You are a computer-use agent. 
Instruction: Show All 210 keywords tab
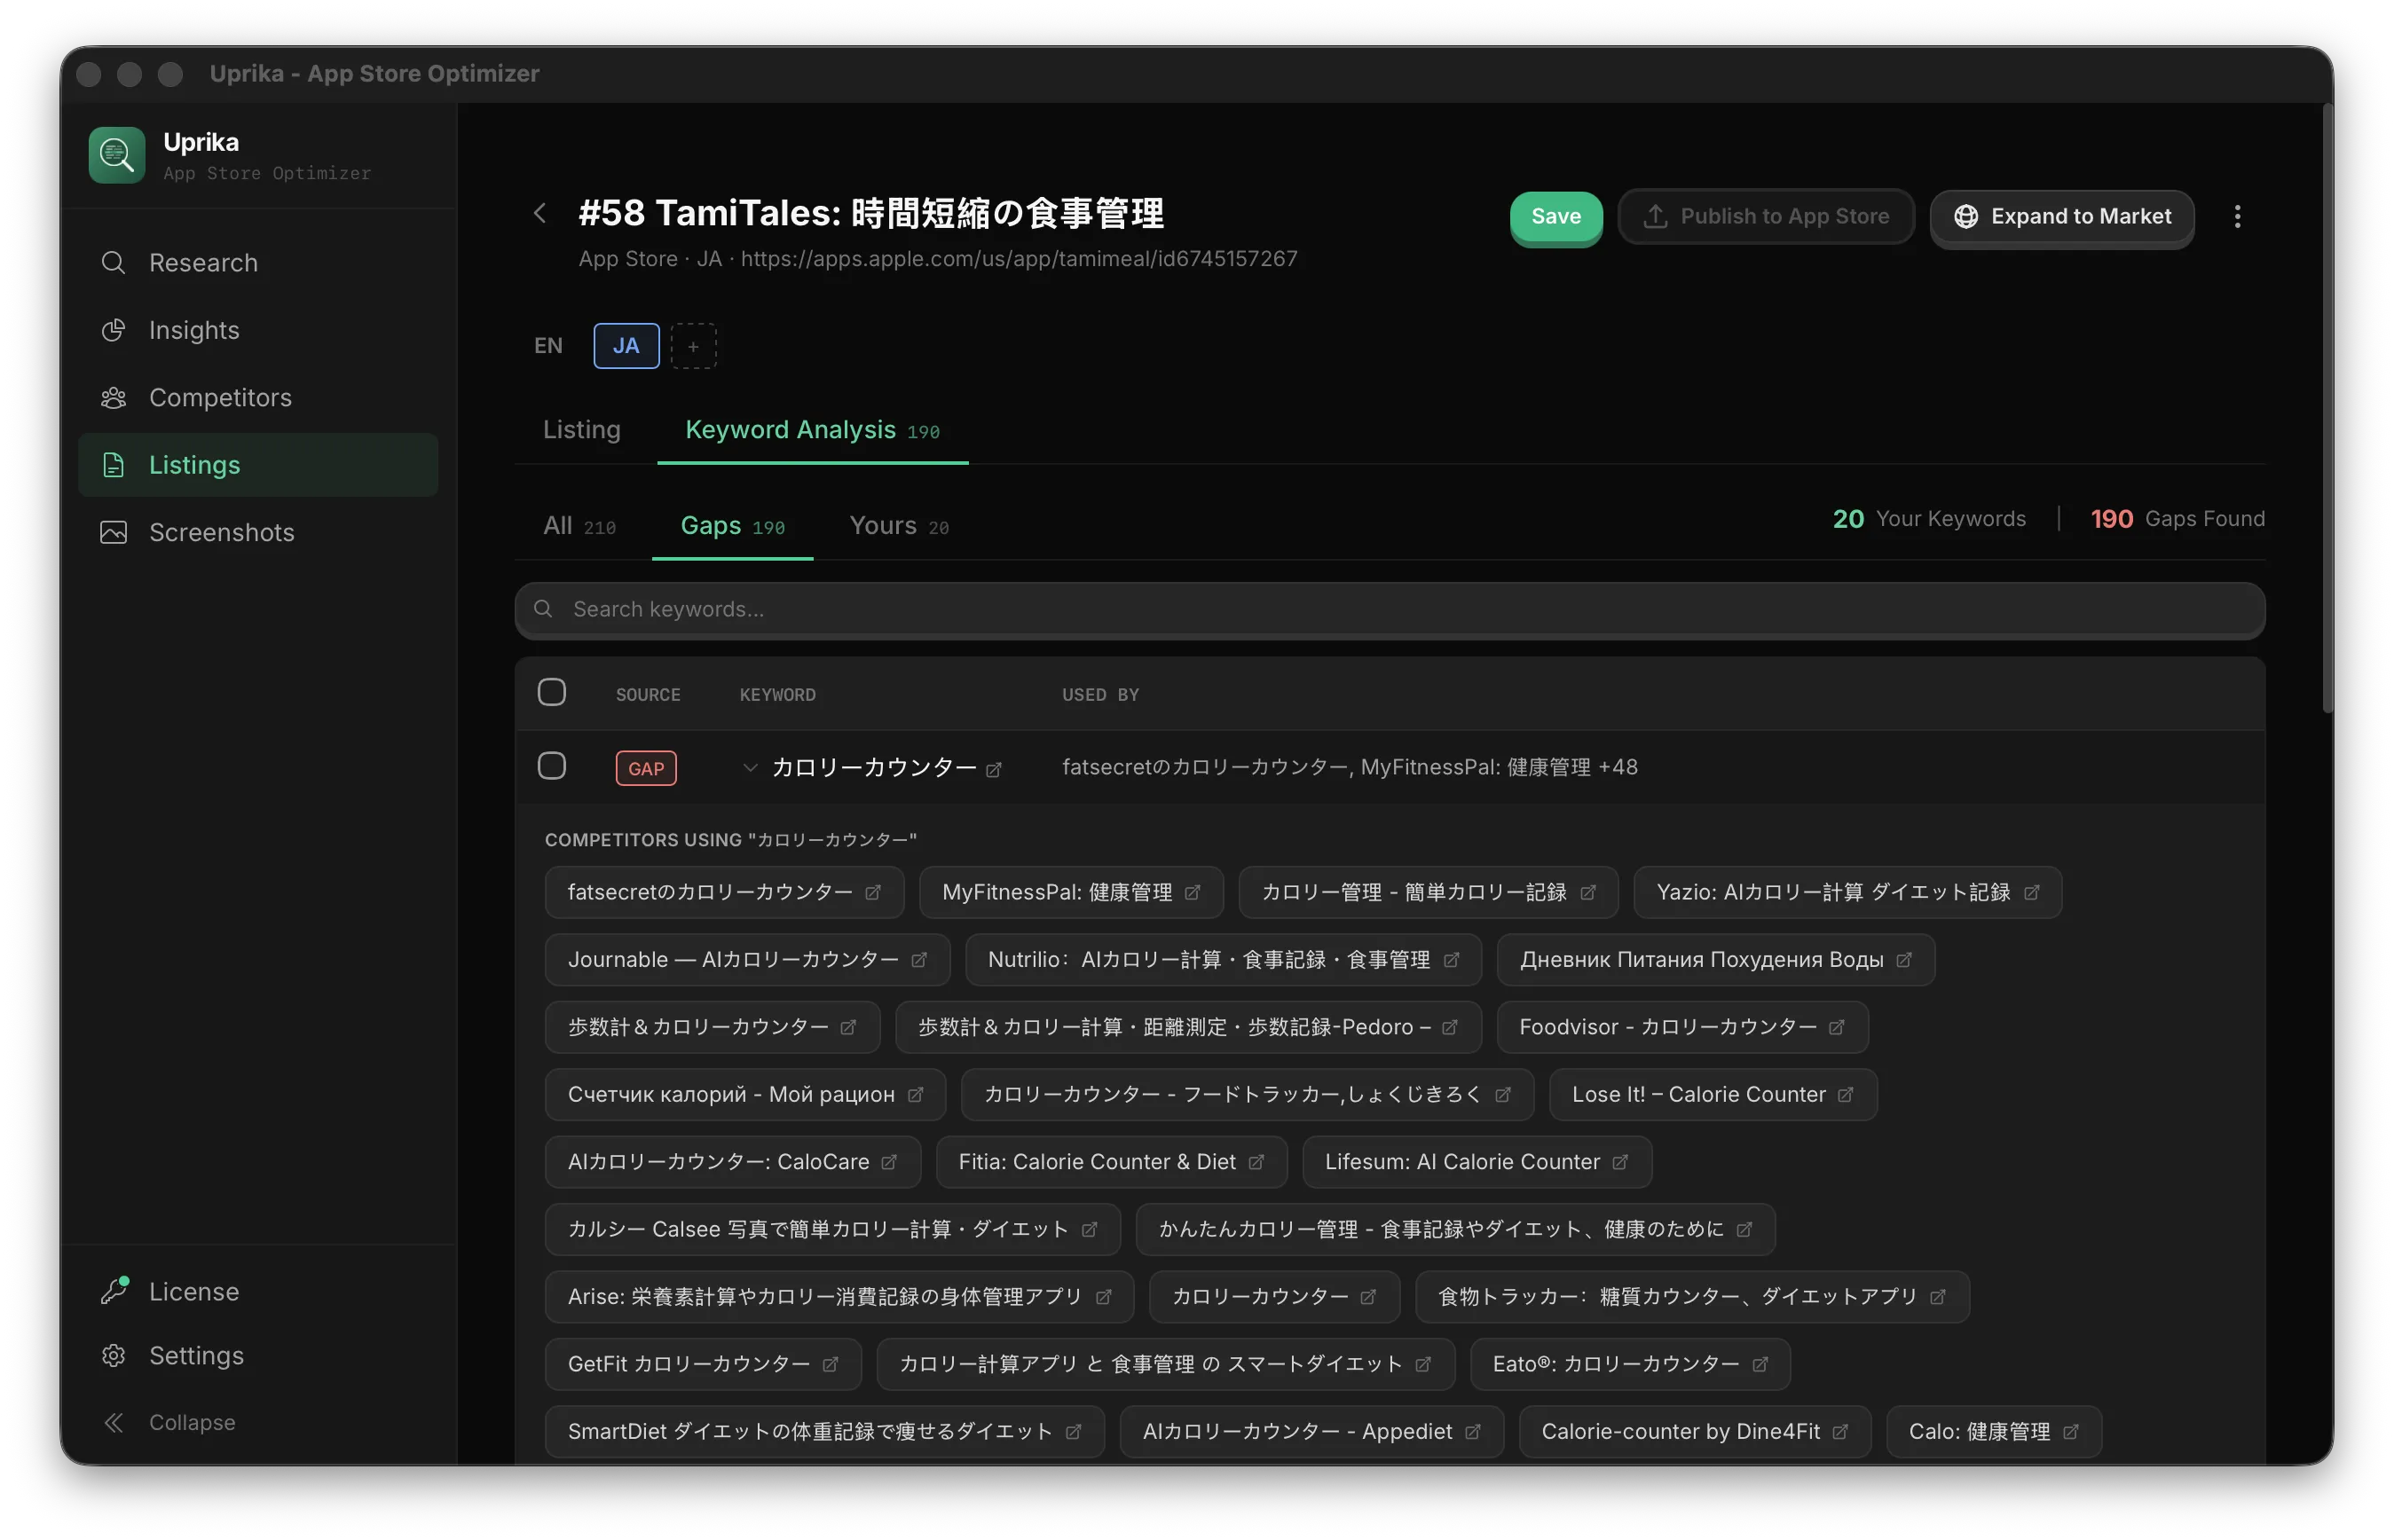click(x=580, y=526)
